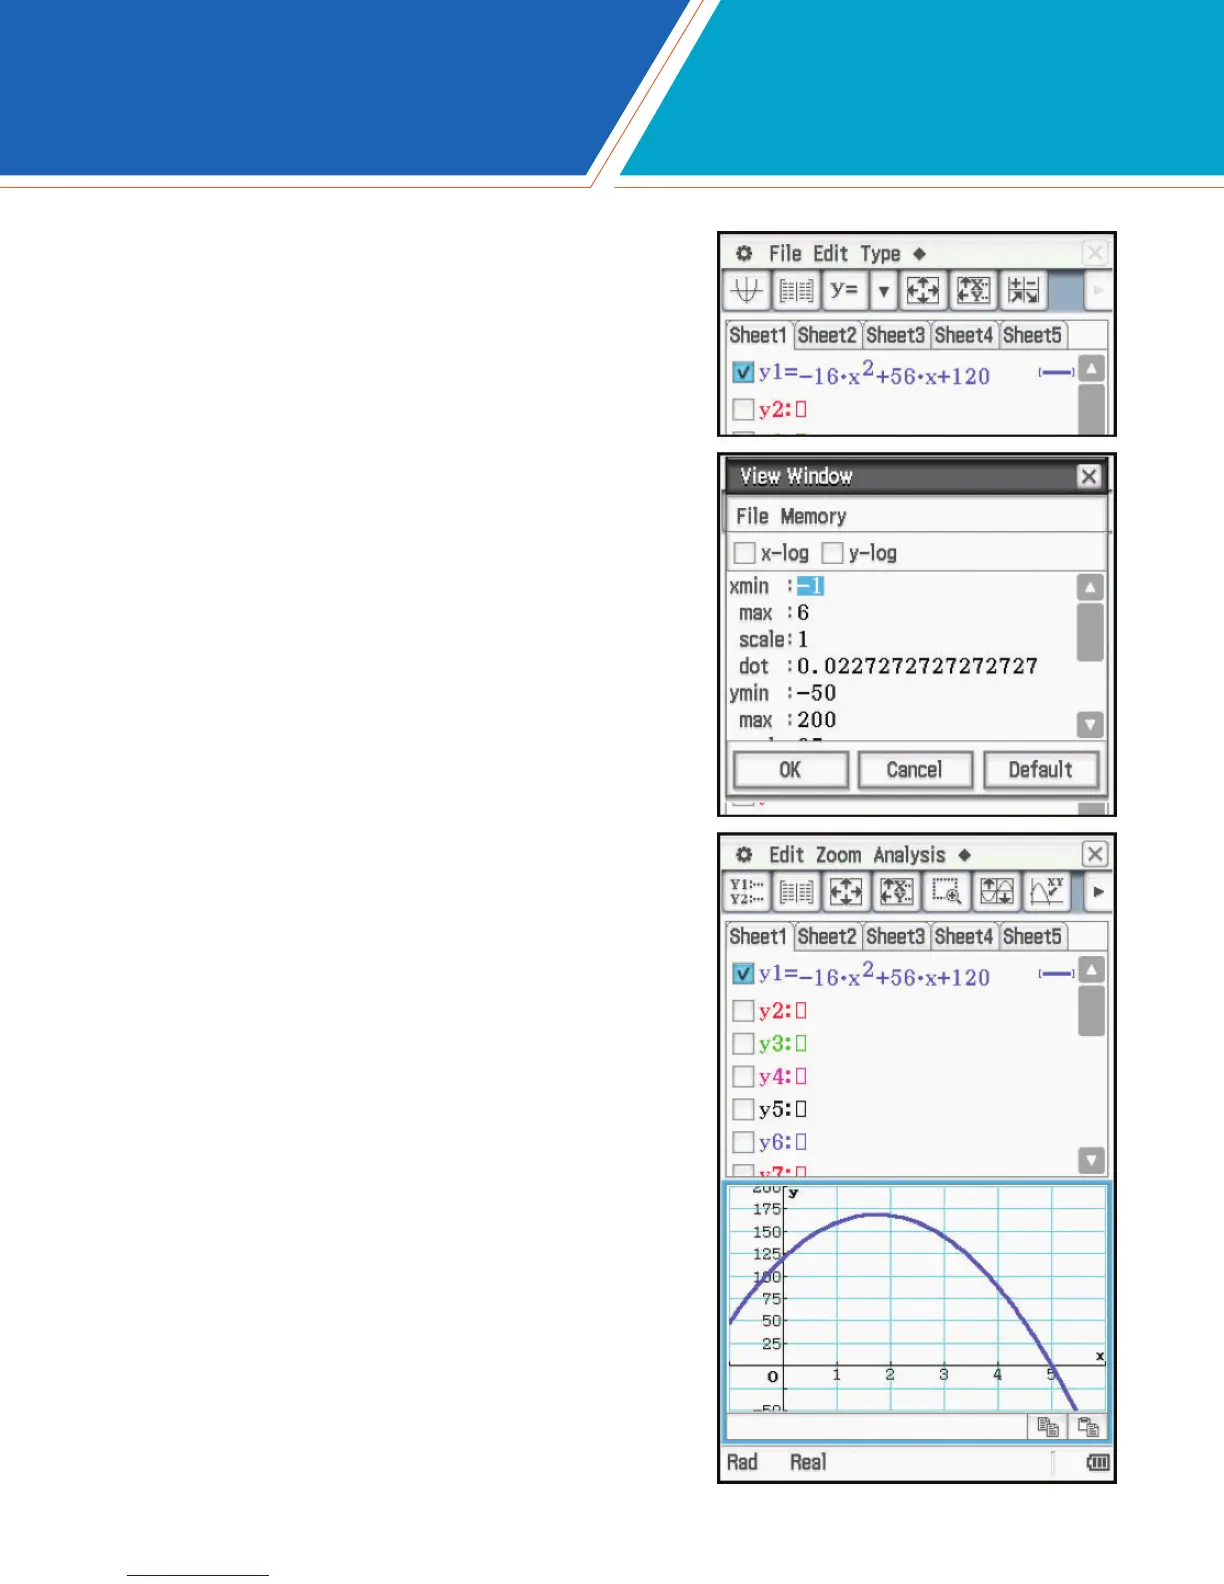The height and width of the screenshot is (1584, 1224).
Task: Open the settings gear in the Edit/Zoom/Analysis window
Action: [x=744, y=855]
